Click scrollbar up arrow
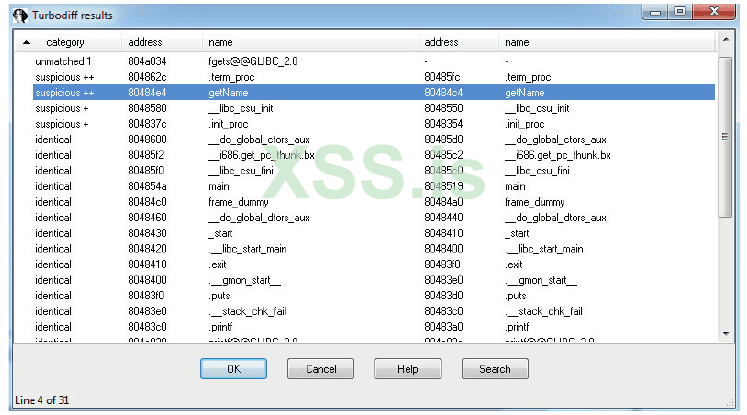 pyautogui.click(x=726, y=40)
